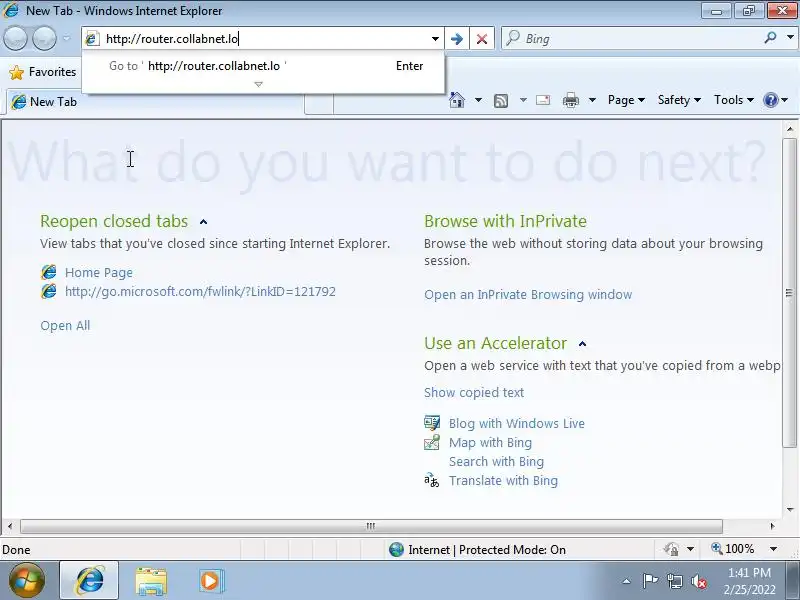Screen dimensions: 800x600
Task: Open the zoom level dropdown arrow
Action: coord(773,549)
